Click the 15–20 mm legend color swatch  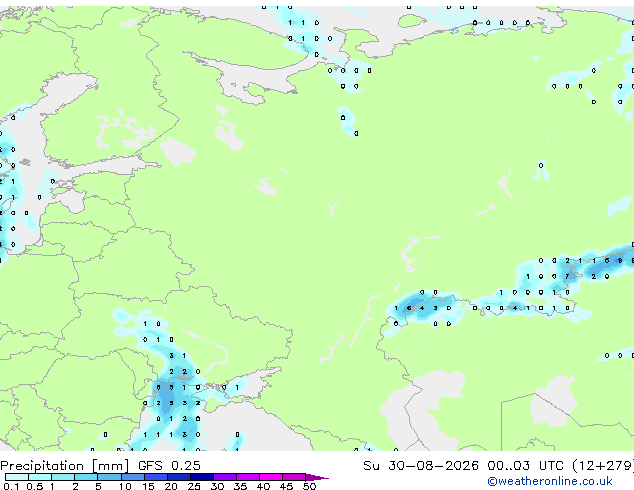point(155,477)
